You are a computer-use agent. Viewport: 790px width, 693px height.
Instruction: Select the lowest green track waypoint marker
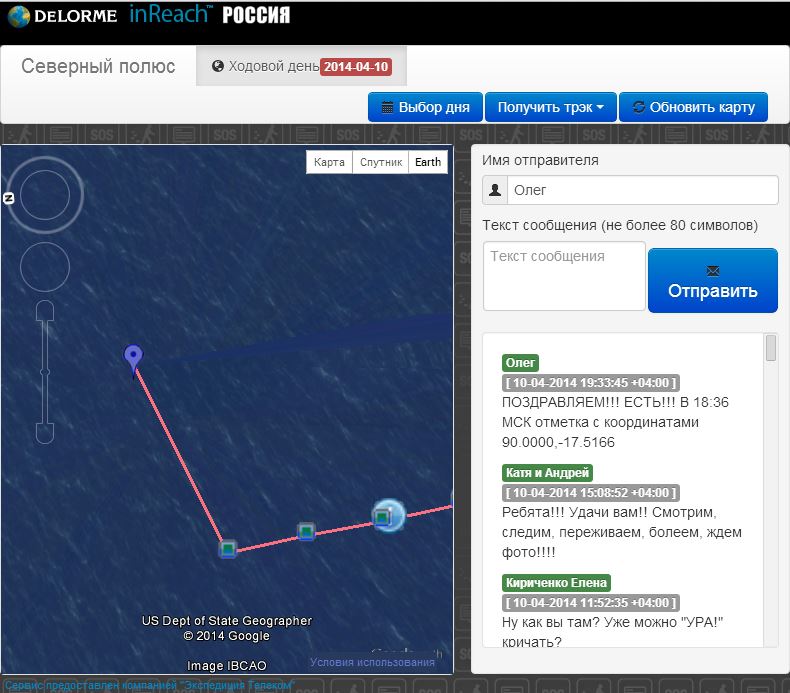click(228, 548)
